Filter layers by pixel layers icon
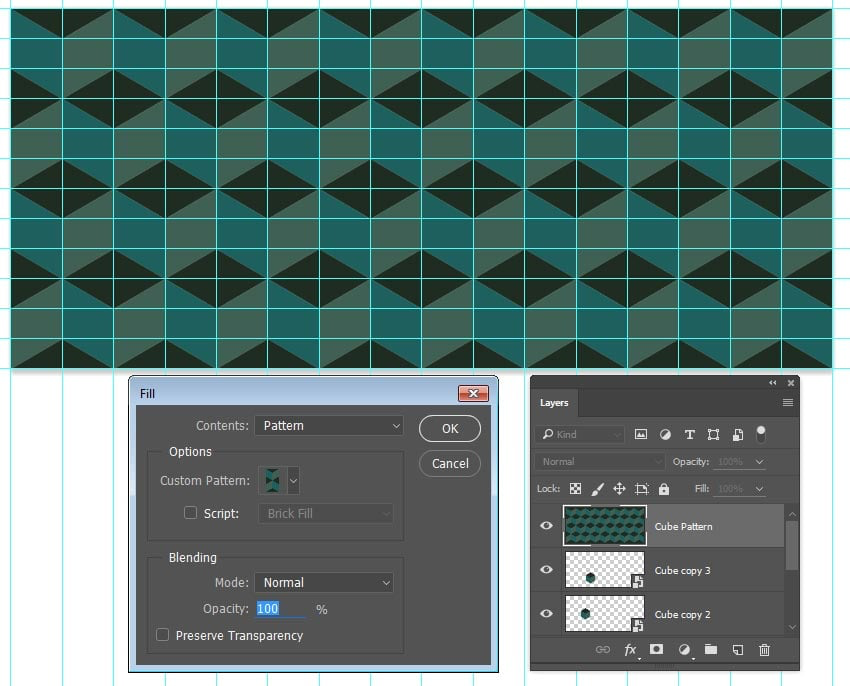The height and width of the screenshot is (686, 850). point(641,434)
